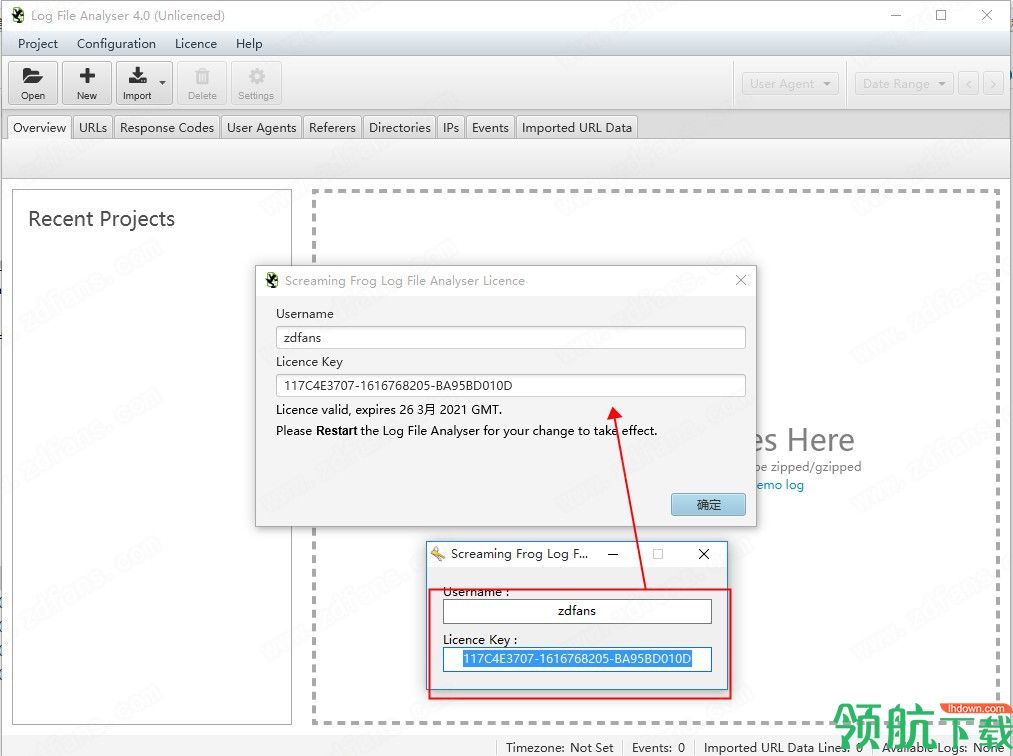Click the frog icon in Licence dialog title
This screenshot has width=1013, height=756.
click(272, 280)
